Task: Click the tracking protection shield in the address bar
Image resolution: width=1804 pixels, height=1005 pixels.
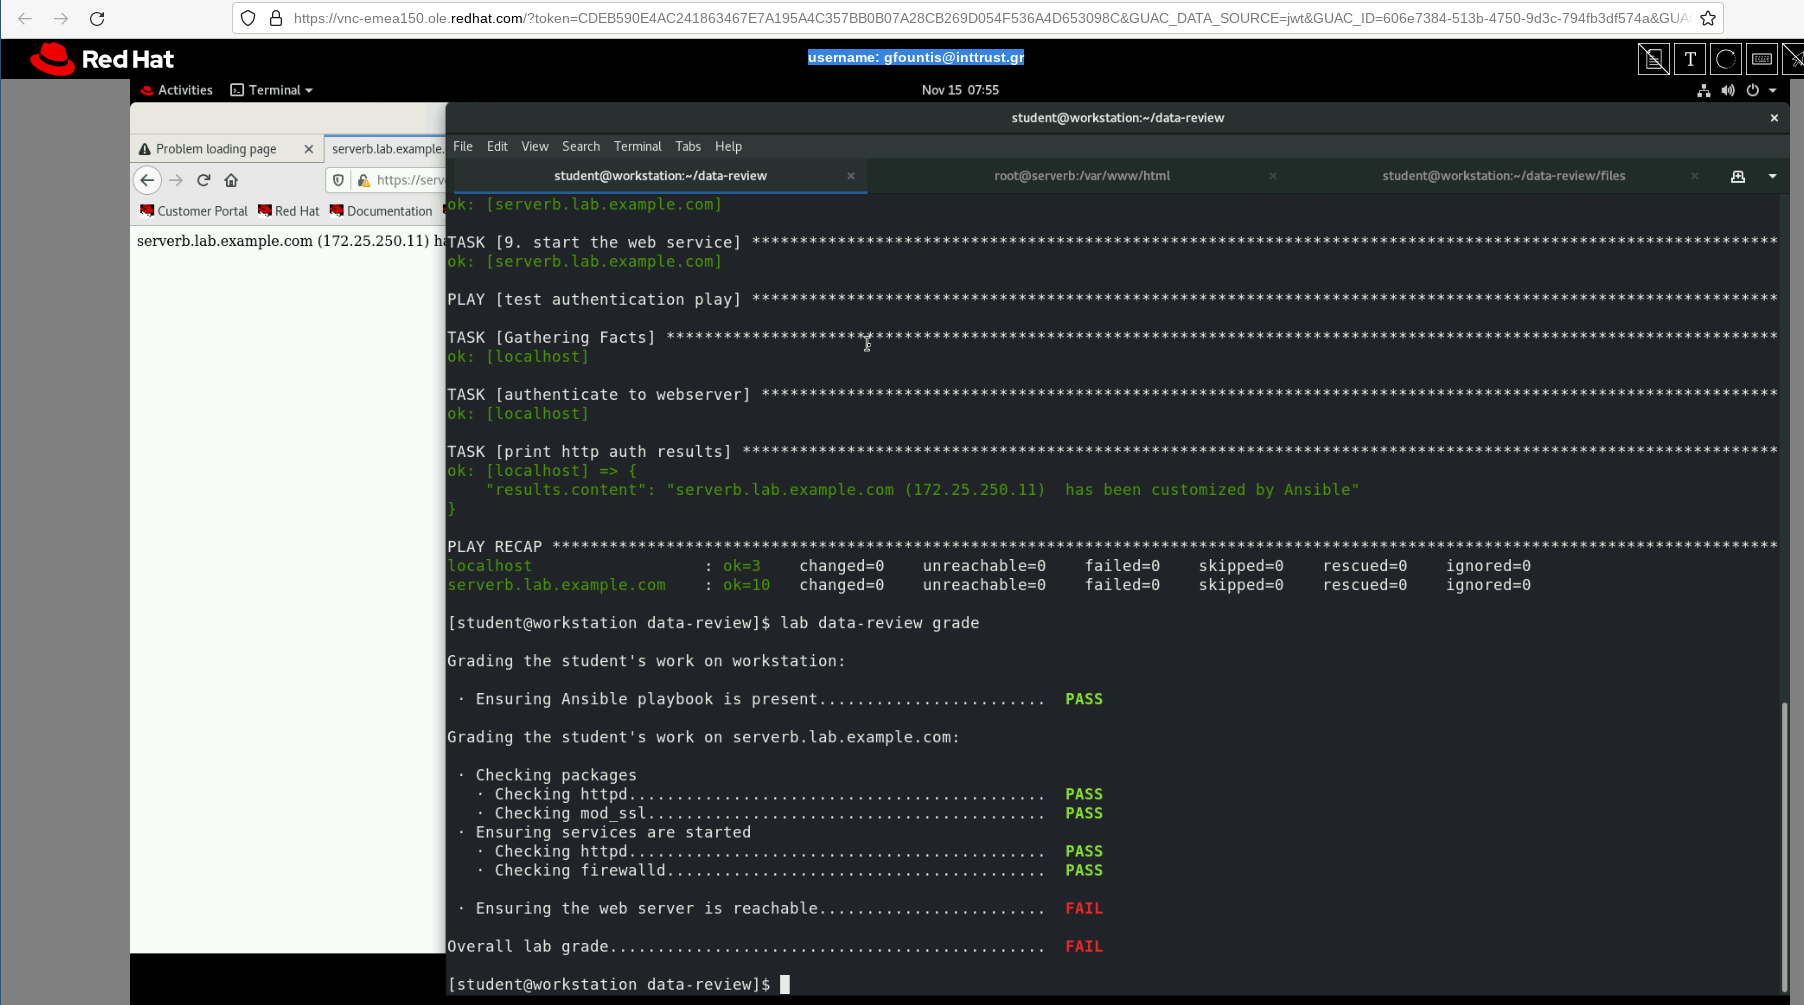Action: click(339, 180)
